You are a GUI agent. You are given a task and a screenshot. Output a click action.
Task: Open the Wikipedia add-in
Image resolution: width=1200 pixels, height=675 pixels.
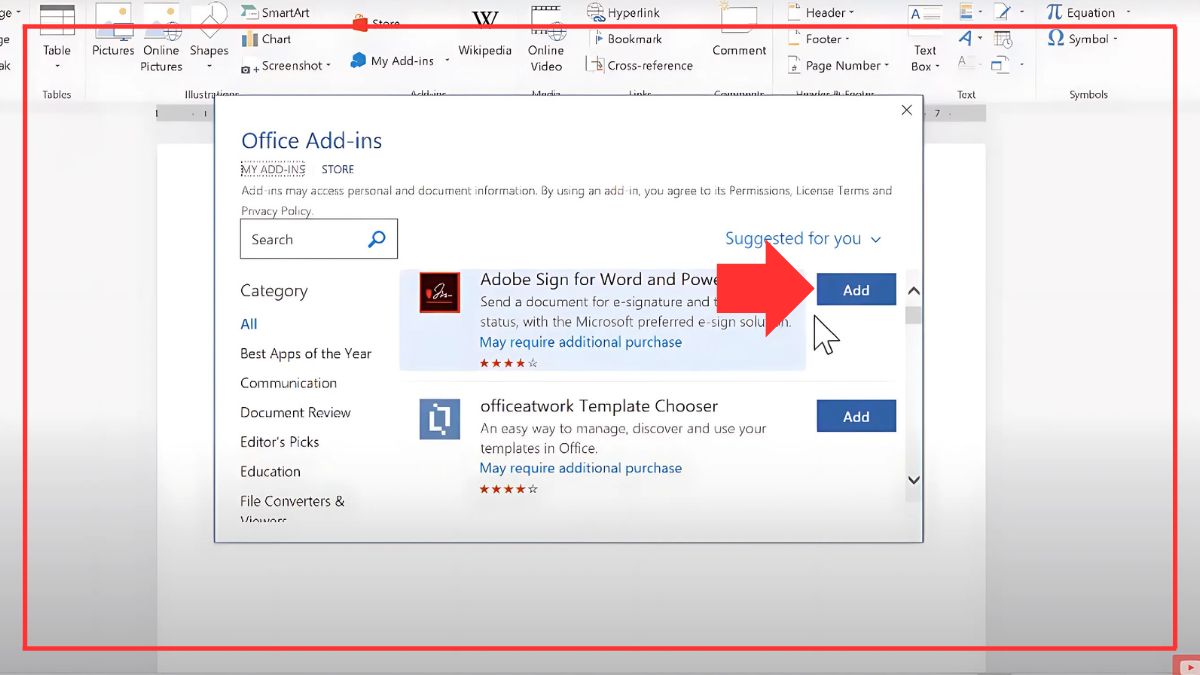[x=485, y=33]
